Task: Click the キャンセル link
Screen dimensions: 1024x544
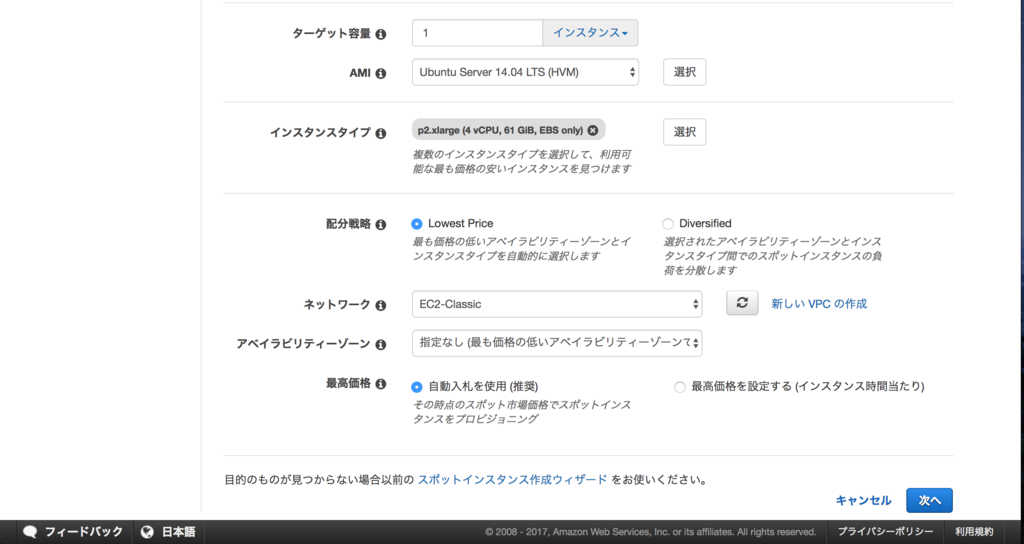Action: (x=863, y=500)
